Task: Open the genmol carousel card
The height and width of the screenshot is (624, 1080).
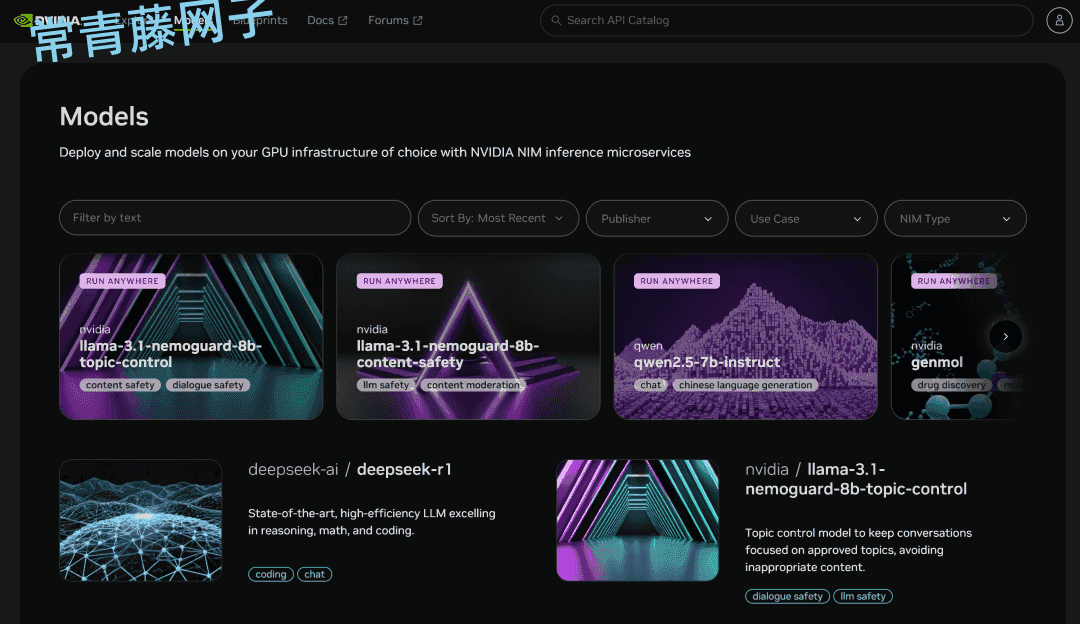Action: [x=957, y=337]
